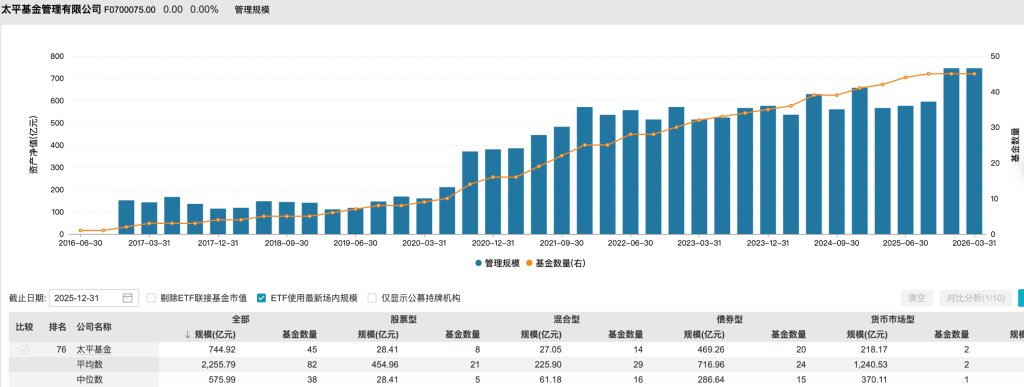Click the 218.17 money market cell
The image size is (1024, 387).
874,349
